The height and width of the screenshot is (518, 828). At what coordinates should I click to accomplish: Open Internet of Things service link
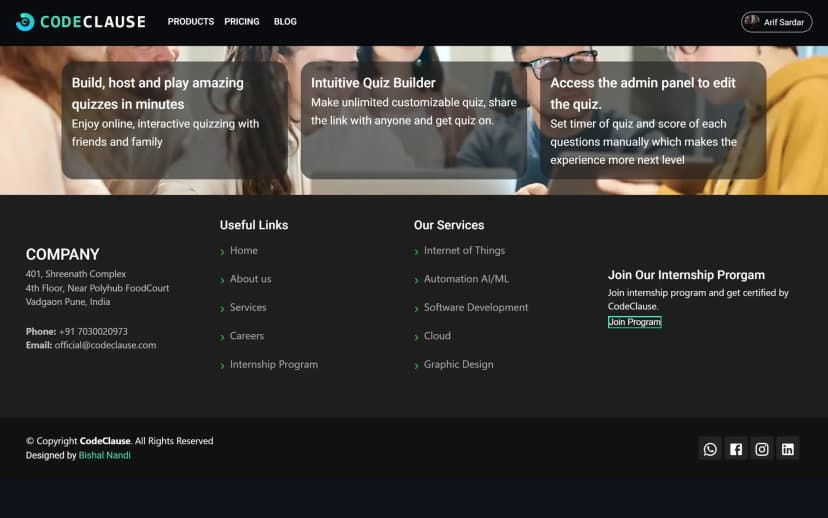[x=464, y=250]
